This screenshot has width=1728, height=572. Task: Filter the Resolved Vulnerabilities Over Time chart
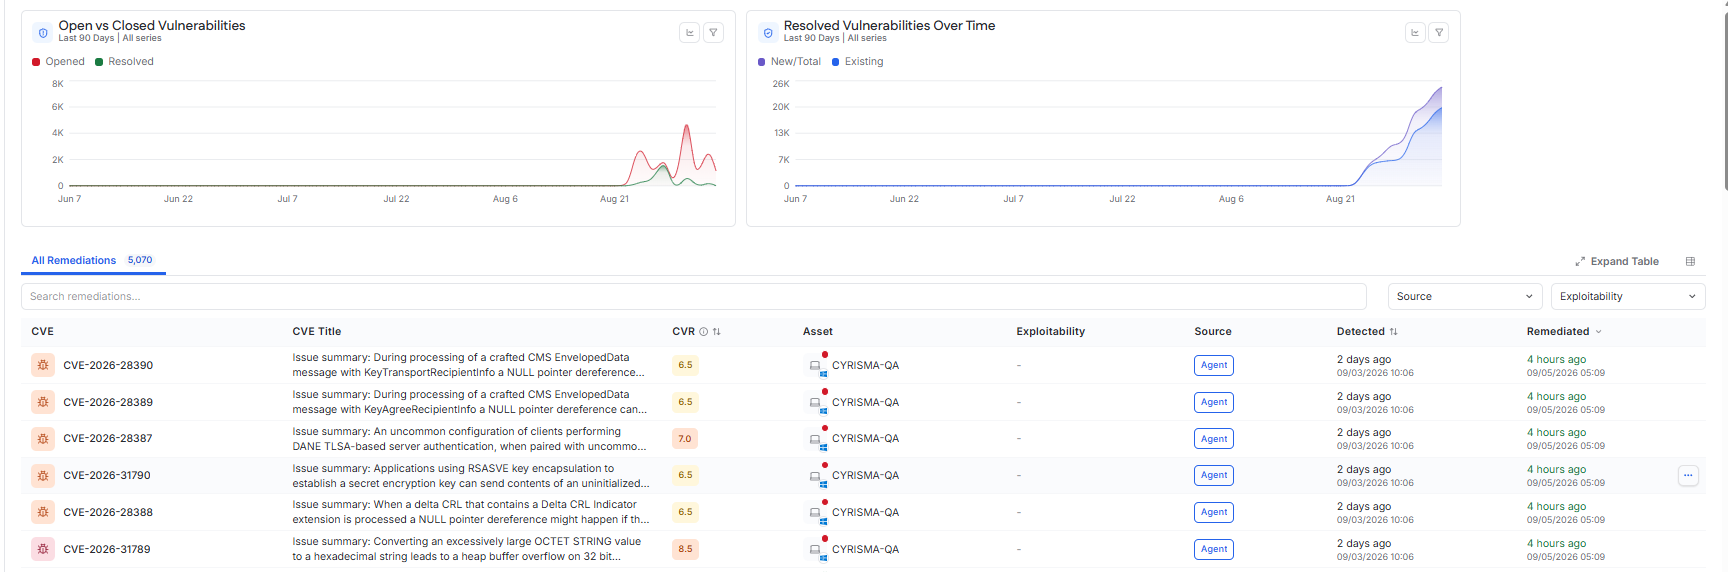pos(1439,33)
